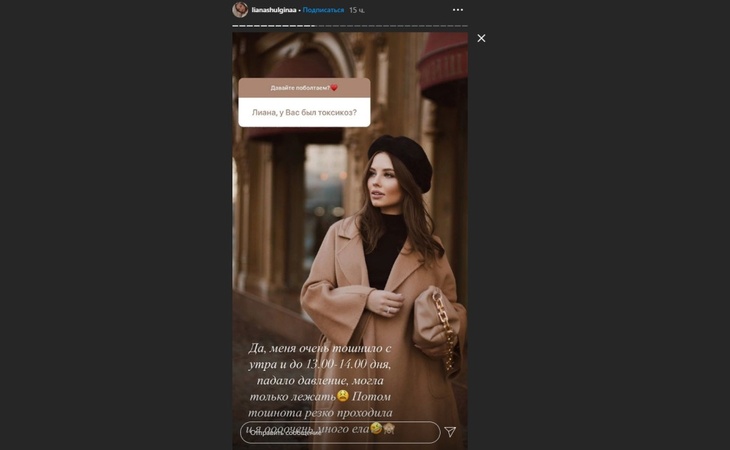The width and height of the screenshot is (730, 450).
Task: Click the woozy face emoji near bottom
Action: pyautogui.click(x=376, y=428)
